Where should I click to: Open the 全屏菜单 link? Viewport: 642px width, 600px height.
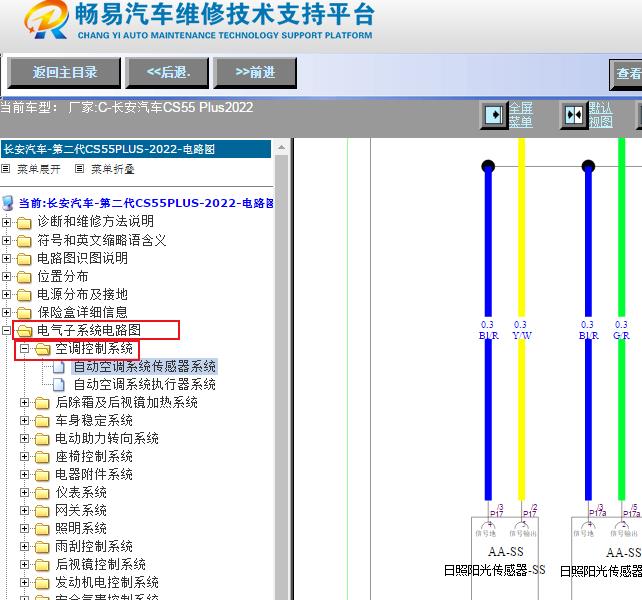tap(521, 115)
